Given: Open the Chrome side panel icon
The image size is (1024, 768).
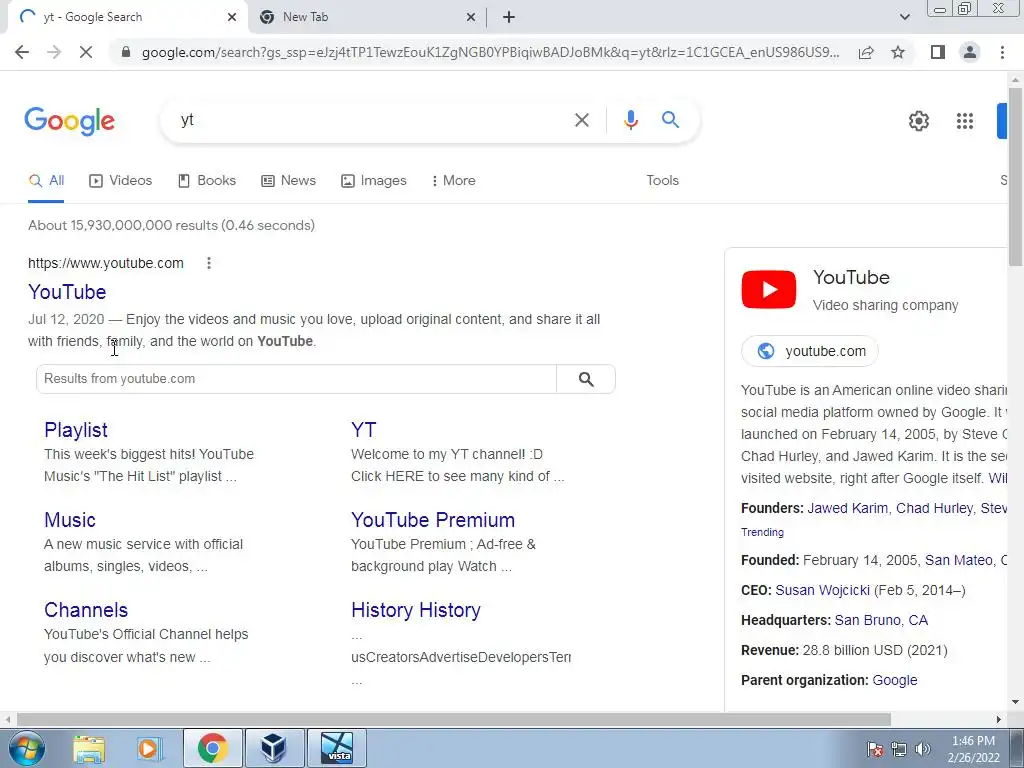Looking at the screenshot, I should (x=938, y=52).
